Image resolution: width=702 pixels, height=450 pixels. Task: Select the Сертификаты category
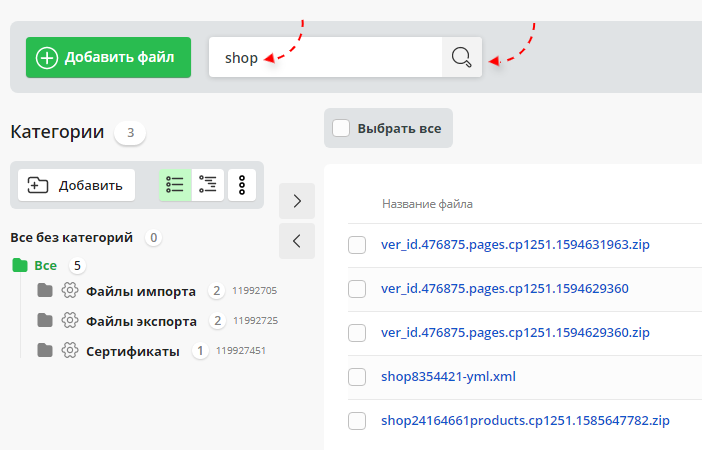(132, 351)
